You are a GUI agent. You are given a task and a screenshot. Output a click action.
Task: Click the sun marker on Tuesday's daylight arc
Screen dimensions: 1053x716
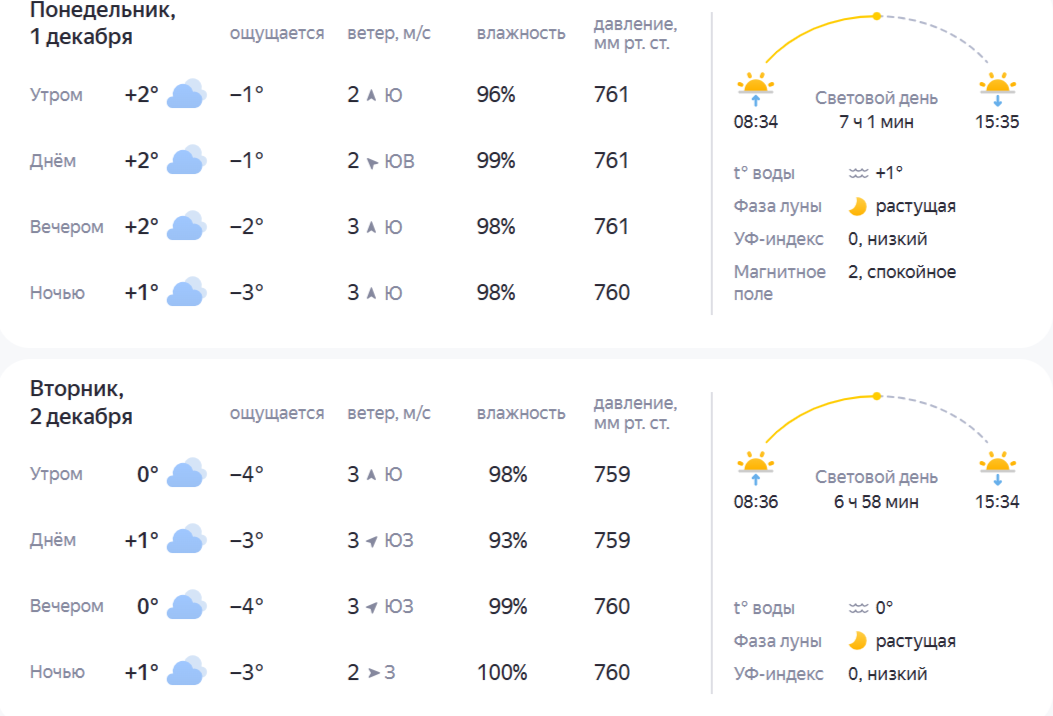(x=877, y=396)
